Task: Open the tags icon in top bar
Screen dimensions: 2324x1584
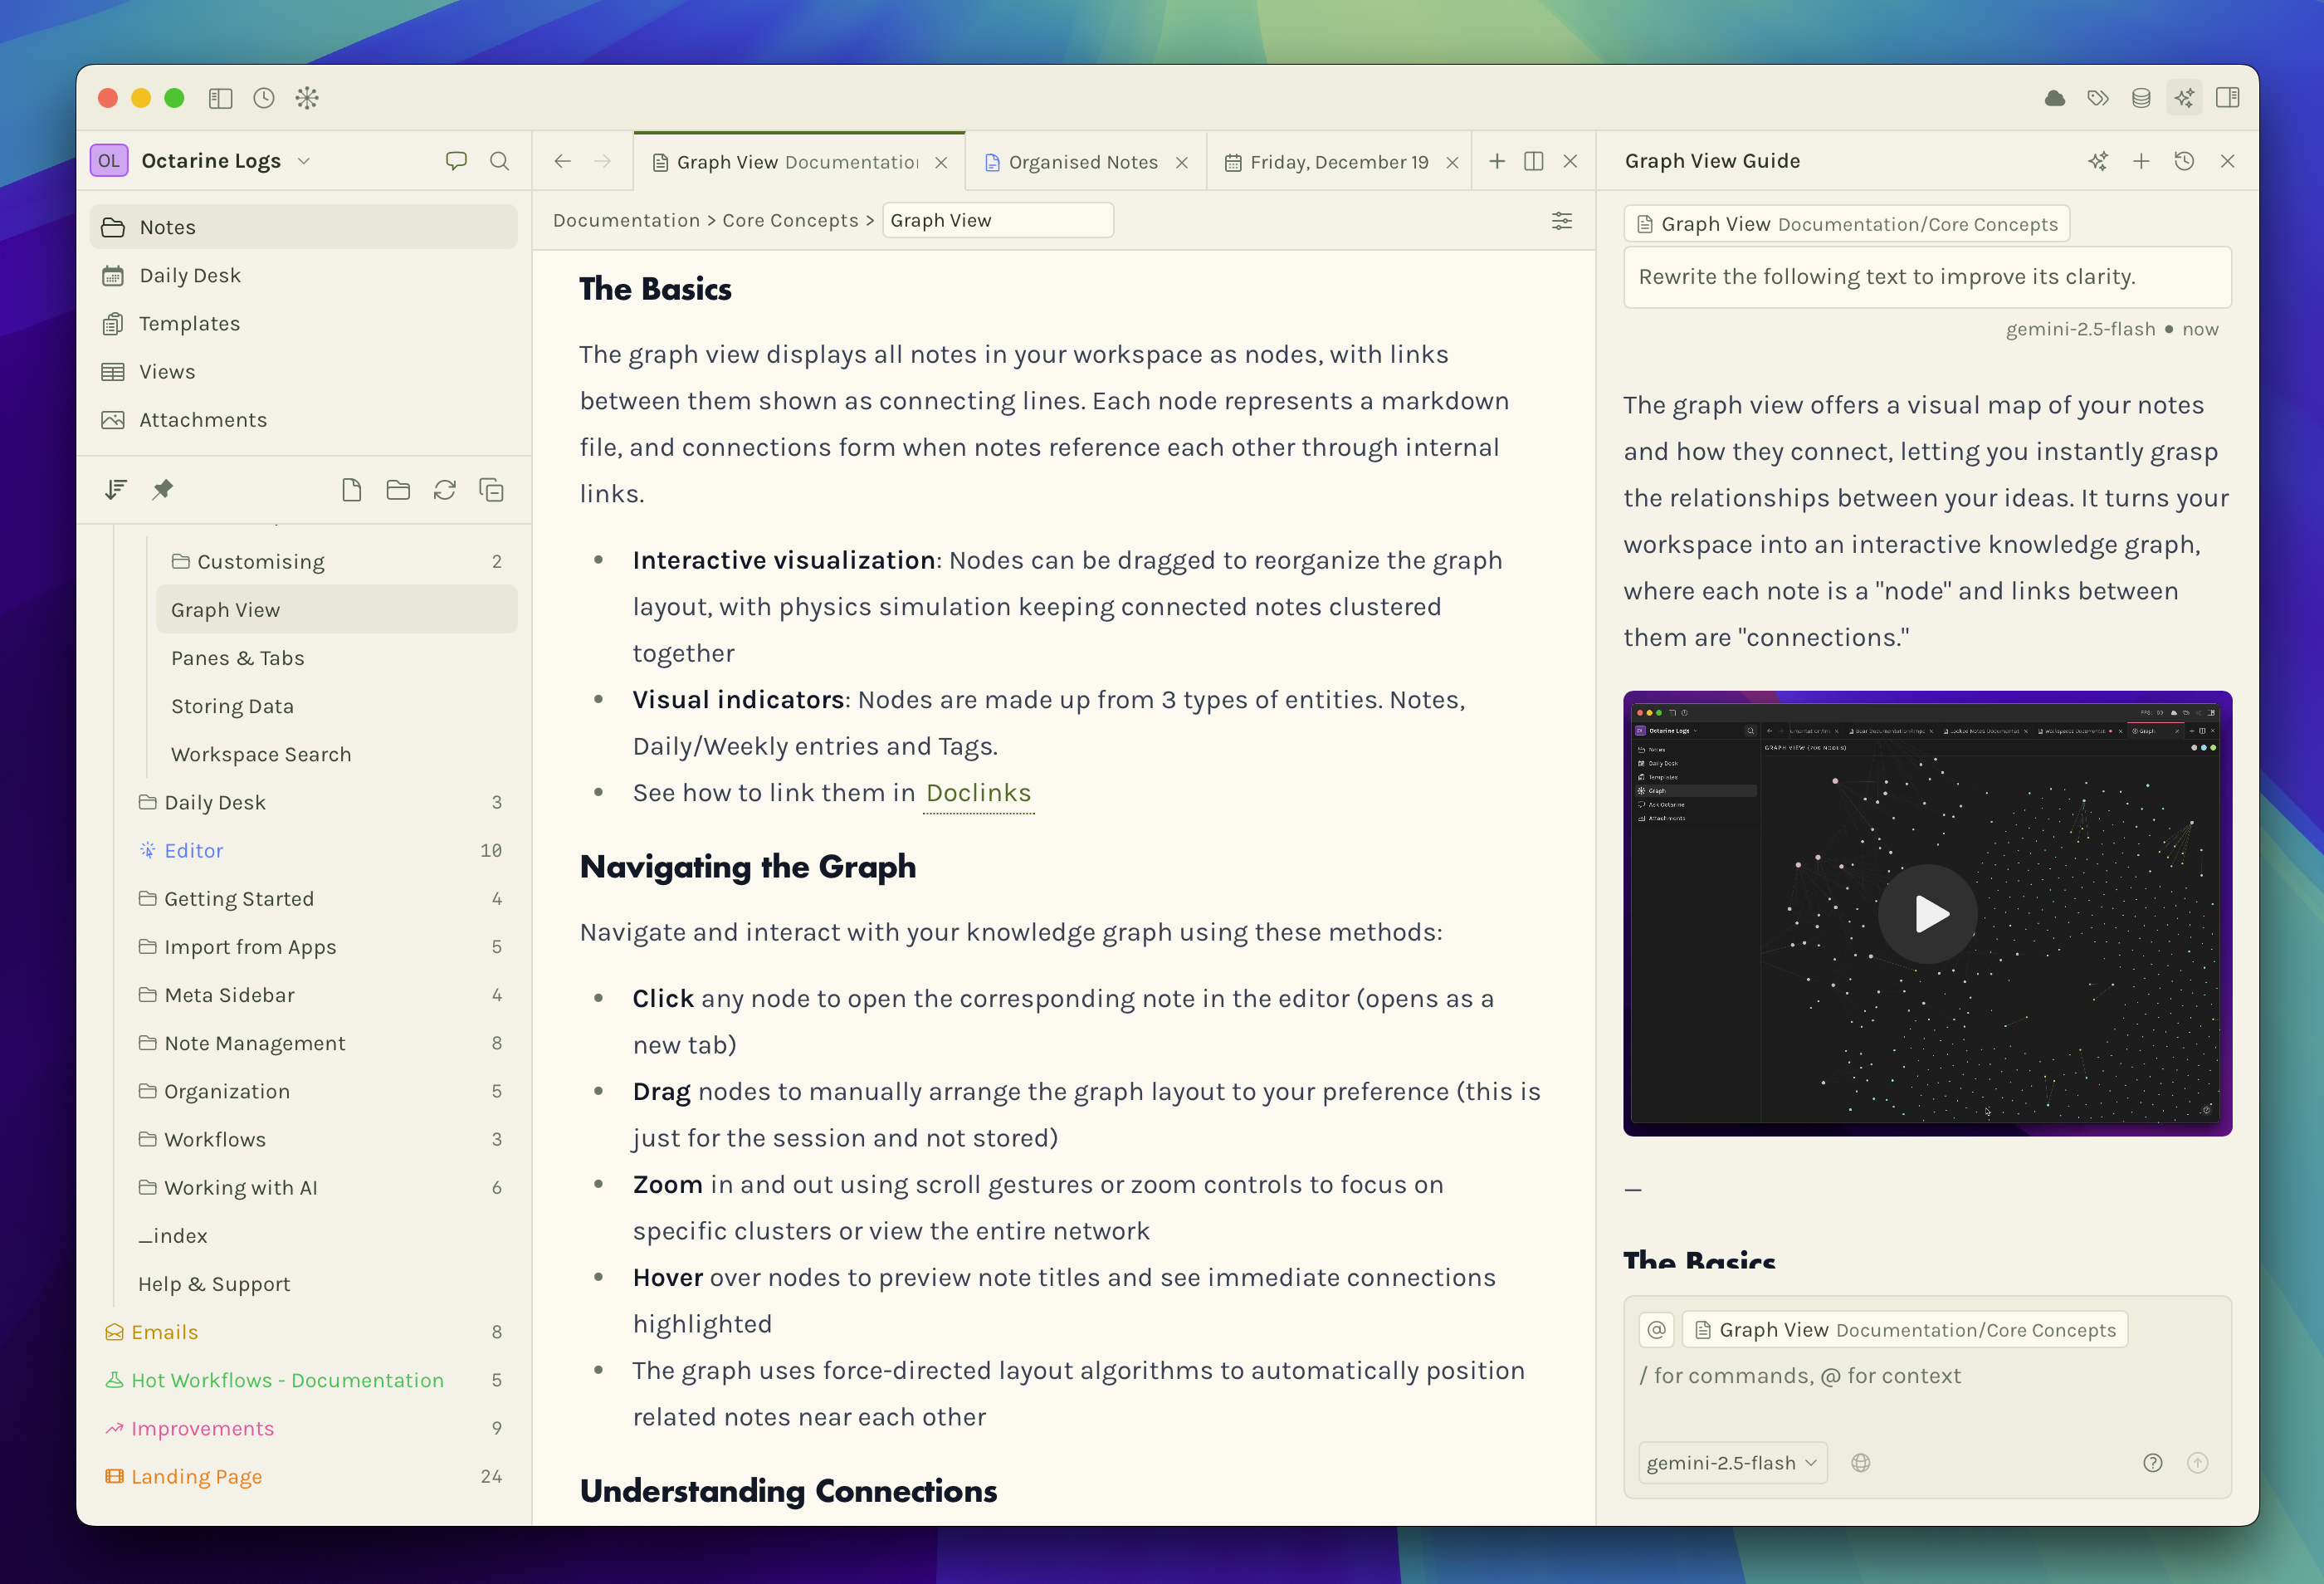Action: (2098, 98)
